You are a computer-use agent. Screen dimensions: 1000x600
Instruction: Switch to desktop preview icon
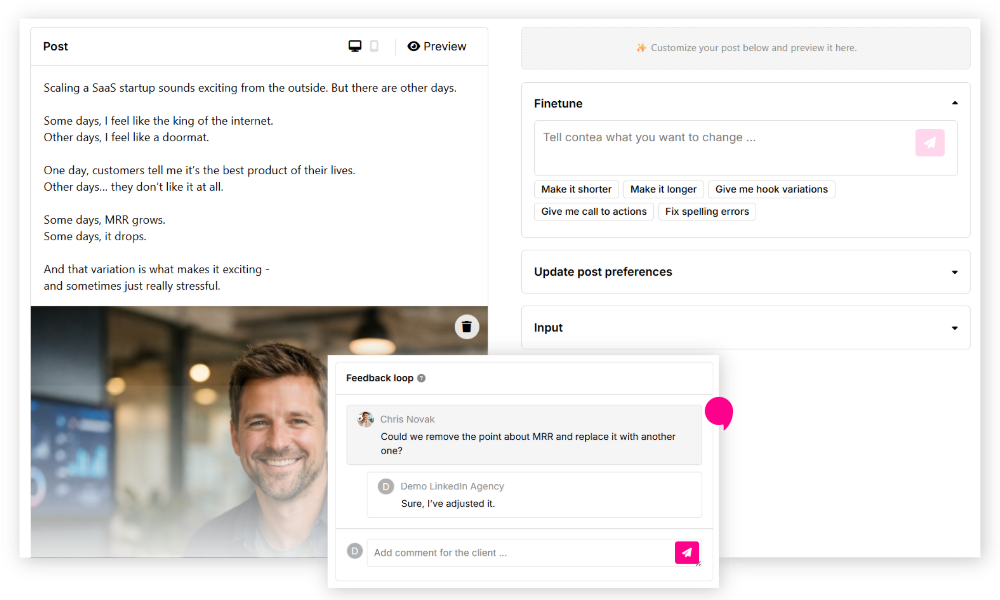[355, 46]
